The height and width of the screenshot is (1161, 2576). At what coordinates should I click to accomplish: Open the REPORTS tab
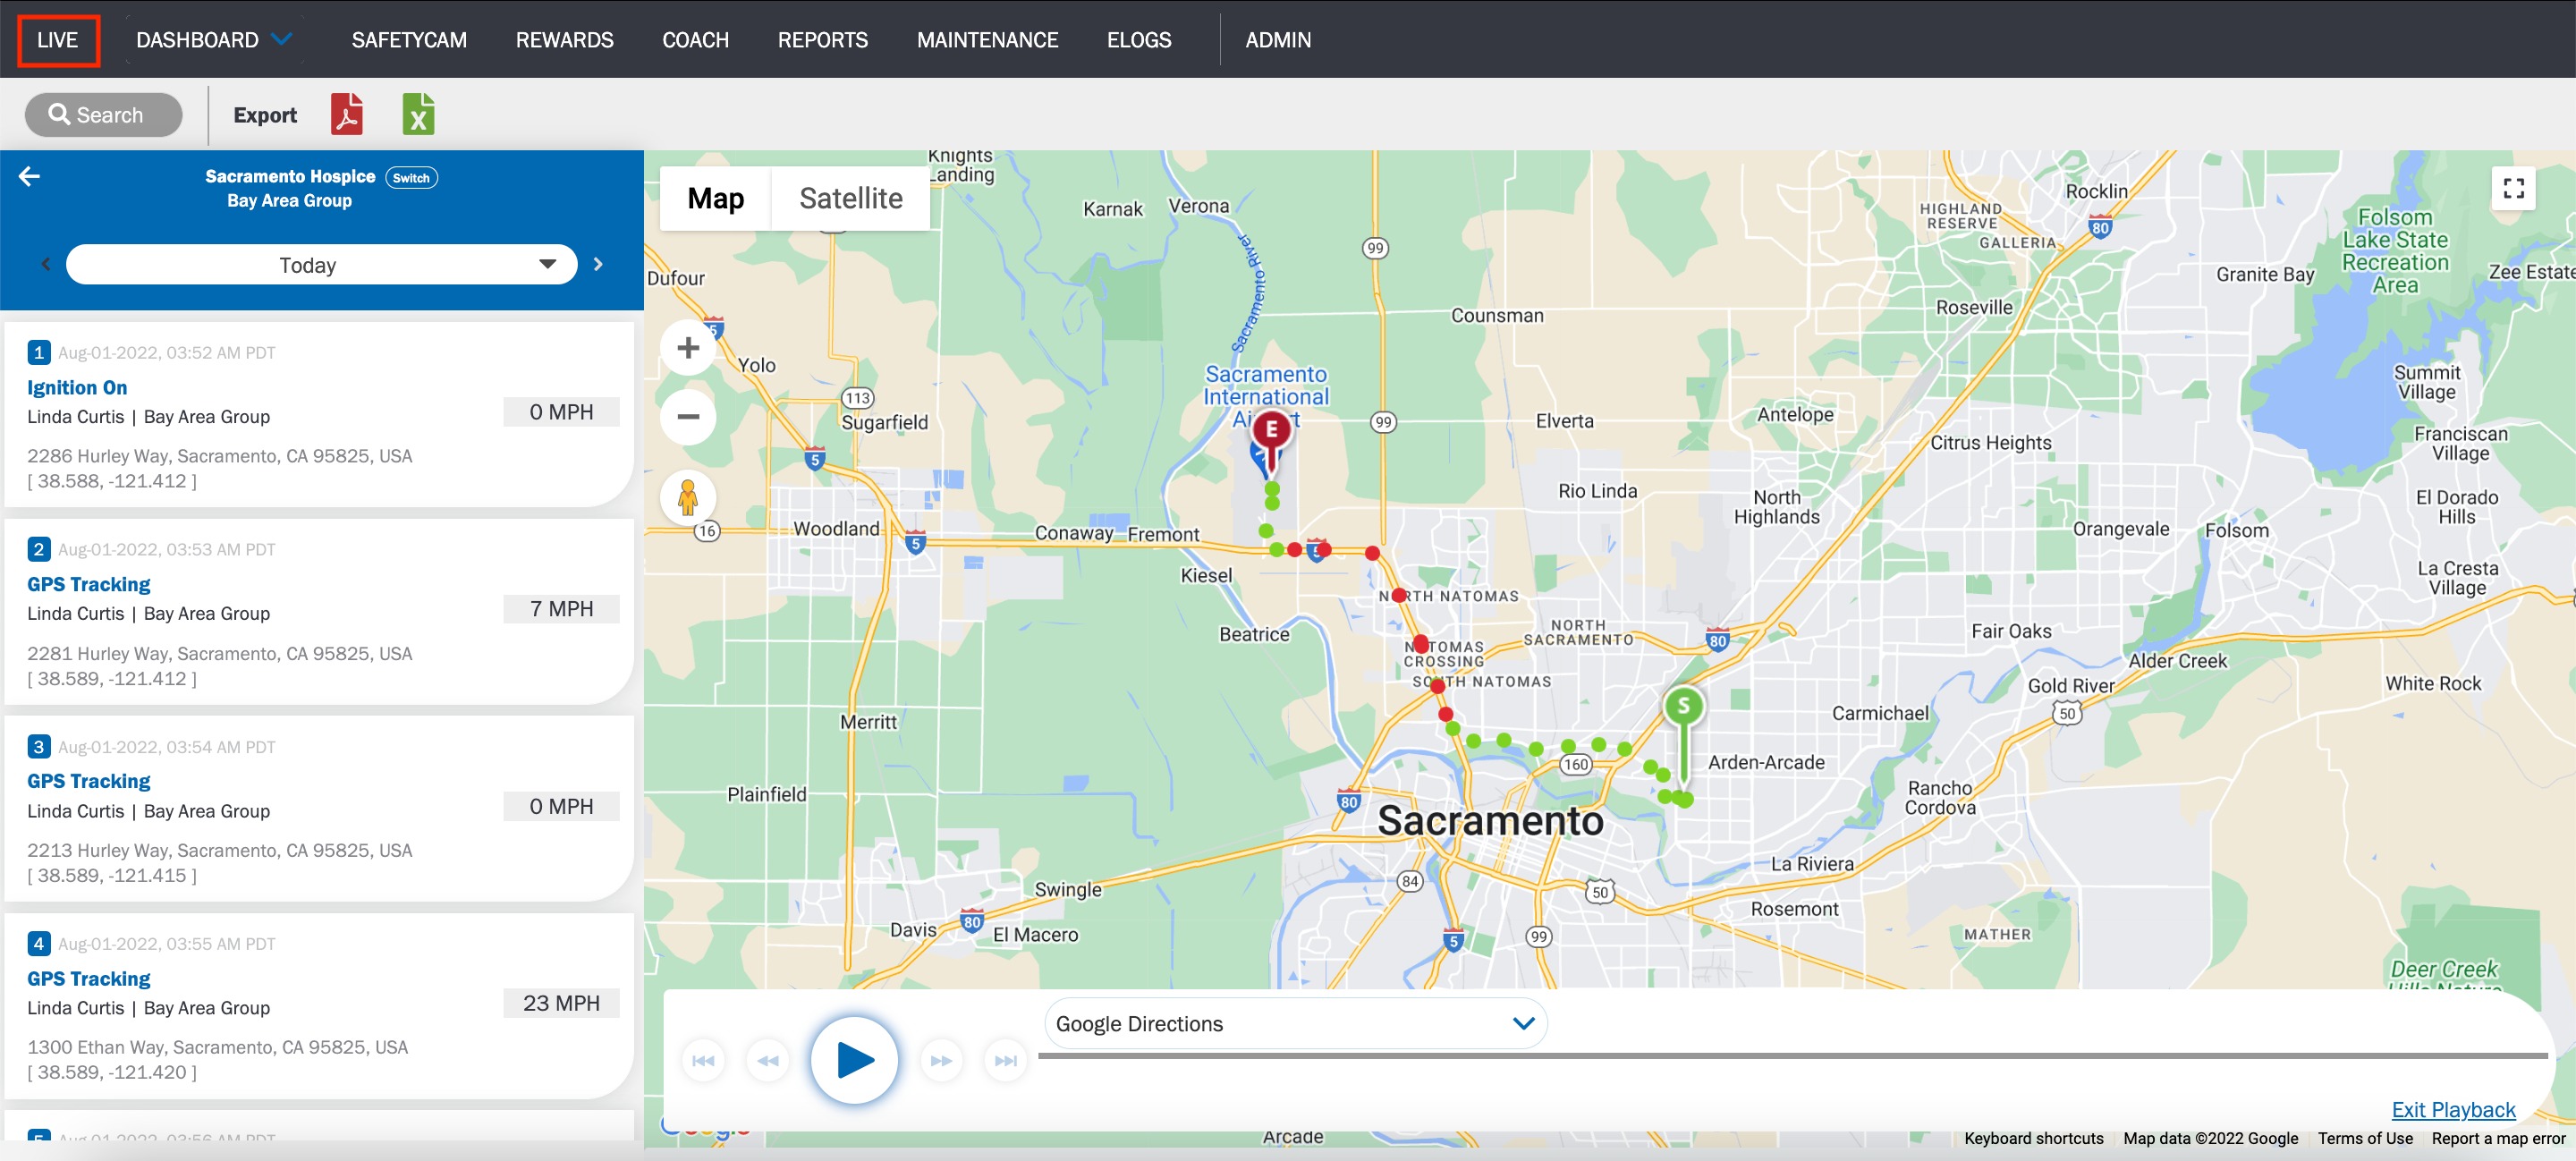[x=822, y=40]
